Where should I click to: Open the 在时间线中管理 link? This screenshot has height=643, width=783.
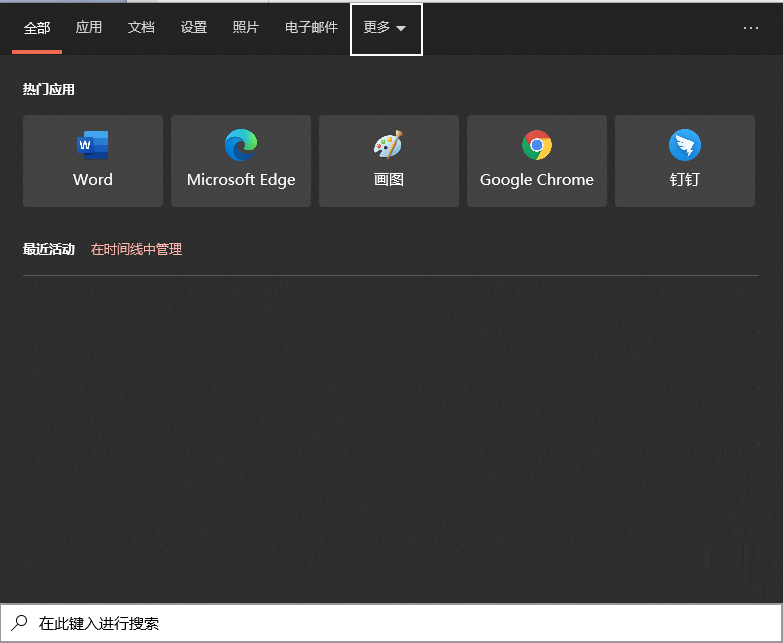(136, 249)
